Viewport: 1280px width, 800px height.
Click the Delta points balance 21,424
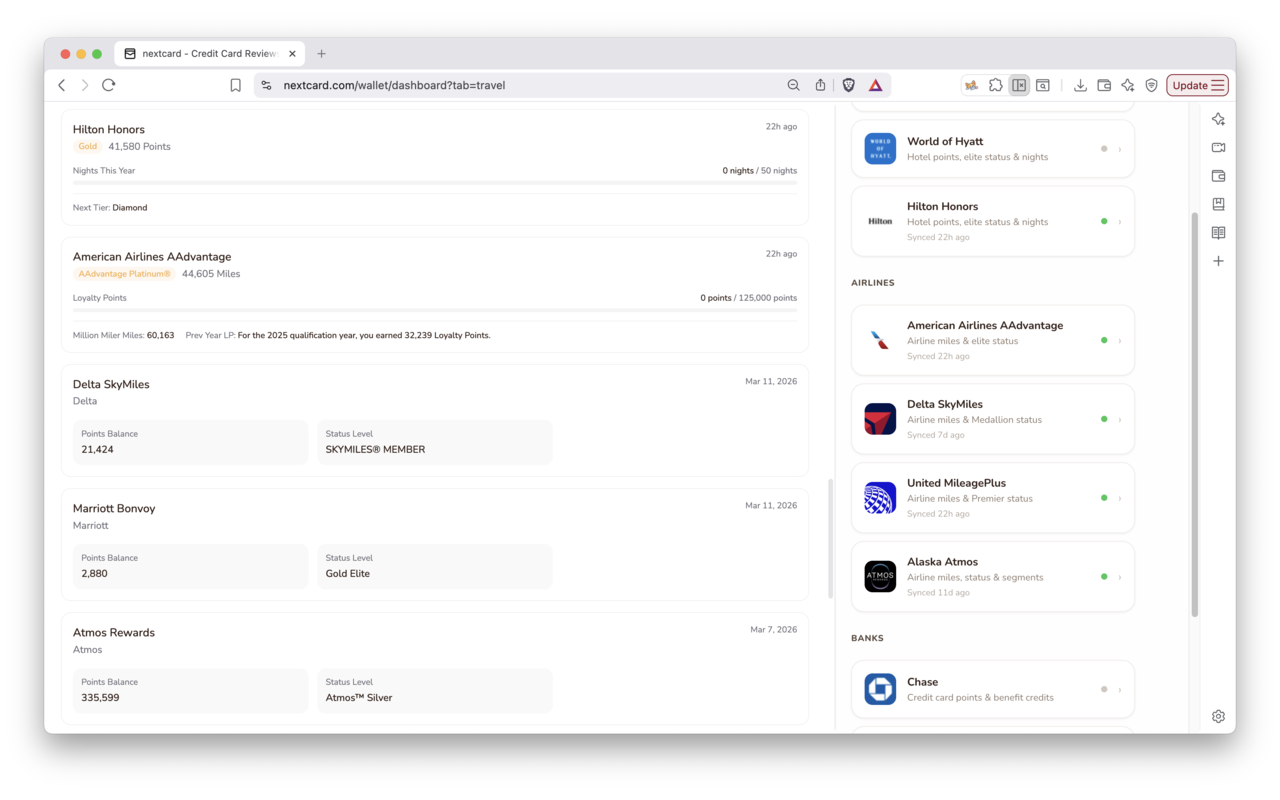click(98, 450)
